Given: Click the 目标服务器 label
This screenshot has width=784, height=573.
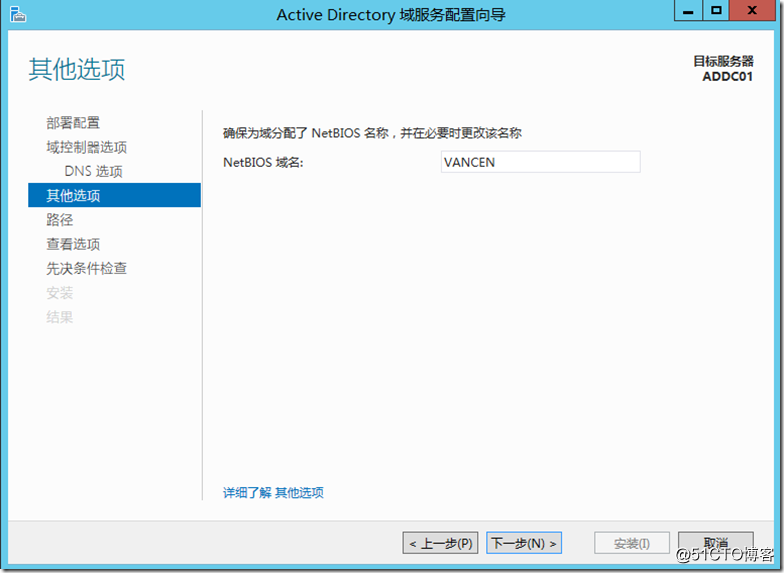Looking at the screenshot, I should 723,61.
